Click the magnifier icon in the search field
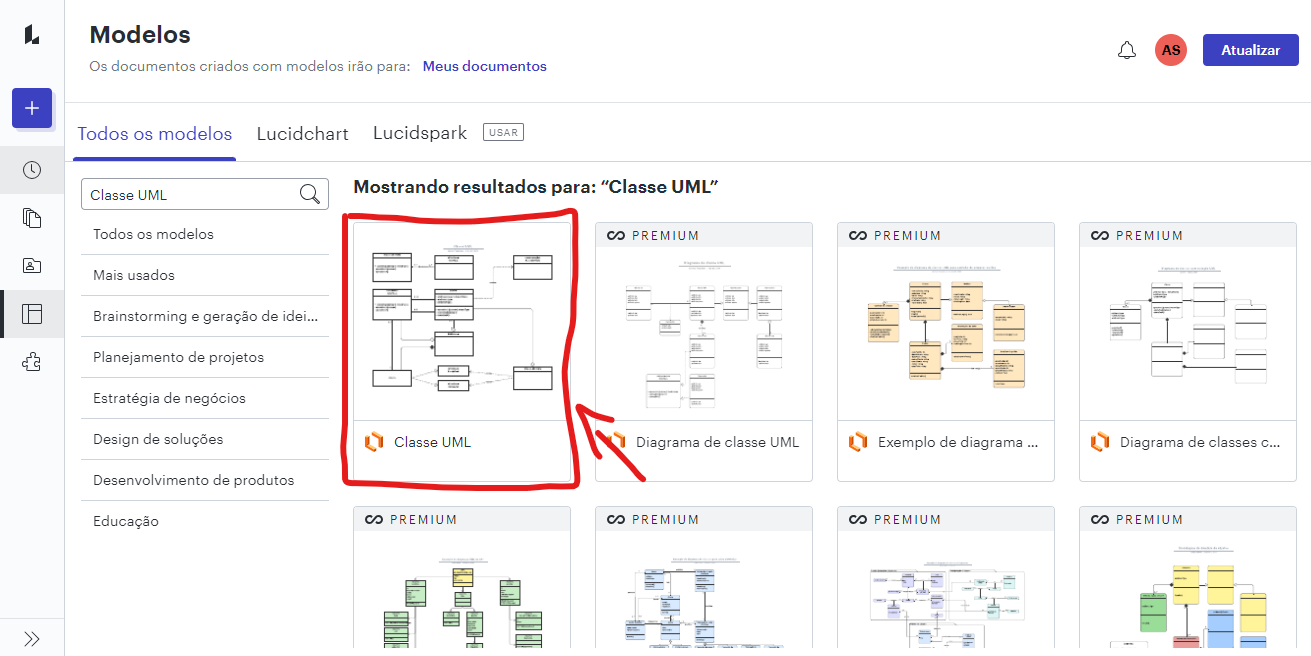 (x=310, y=193)
